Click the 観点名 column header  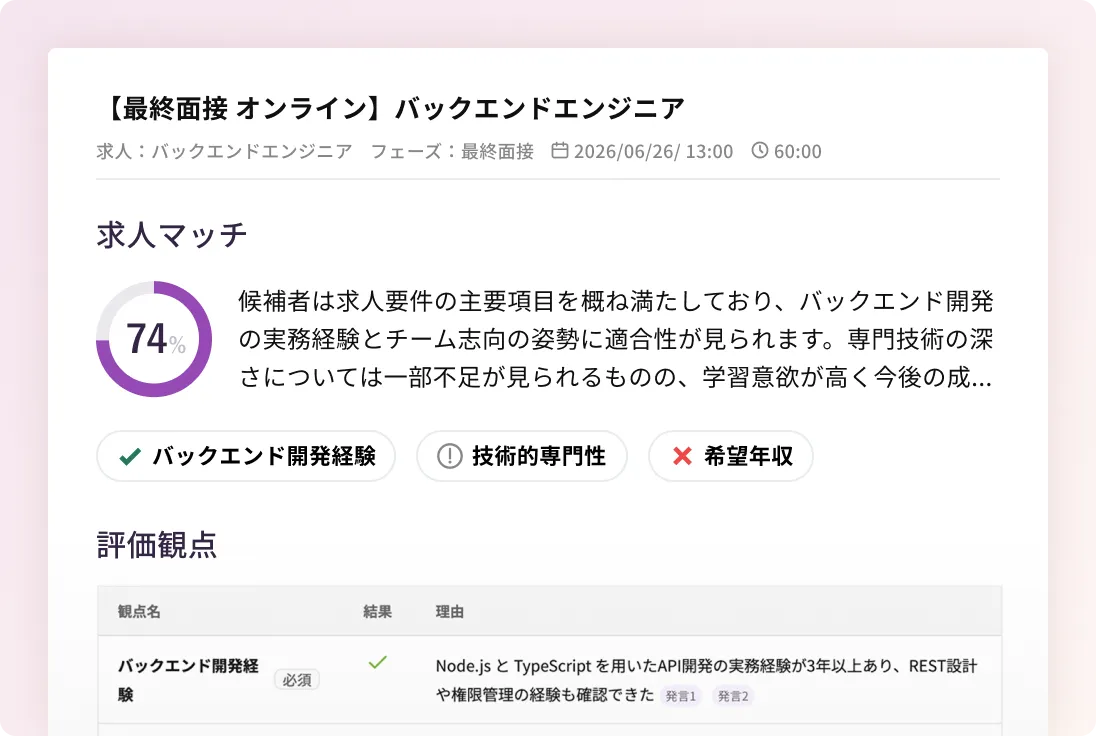coord(139,612)
